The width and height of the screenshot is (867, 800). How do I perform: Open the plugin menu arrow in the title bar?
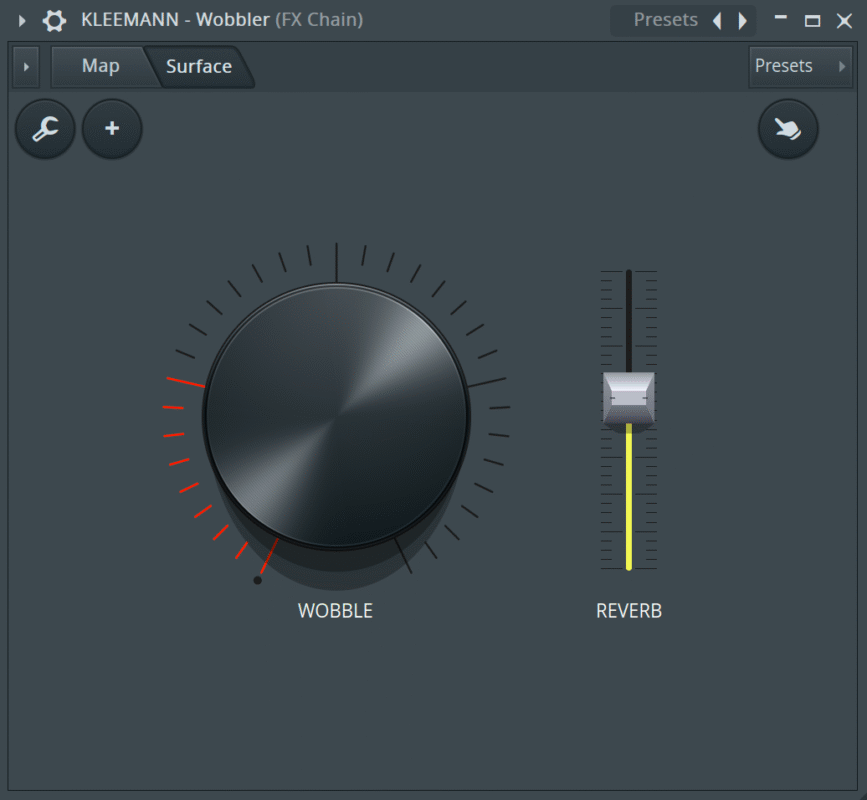click(x=22, y=20)
